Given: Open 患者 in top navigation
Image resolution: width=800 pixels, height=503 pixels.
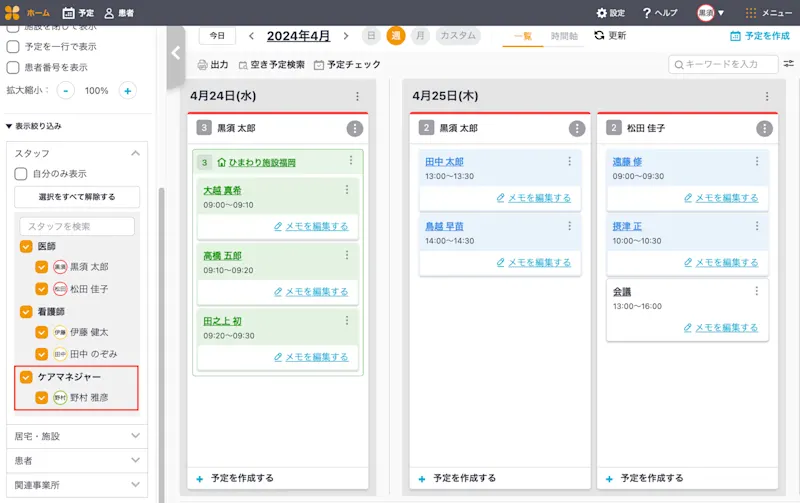Looking at the screenshot, I should point(119,13).
